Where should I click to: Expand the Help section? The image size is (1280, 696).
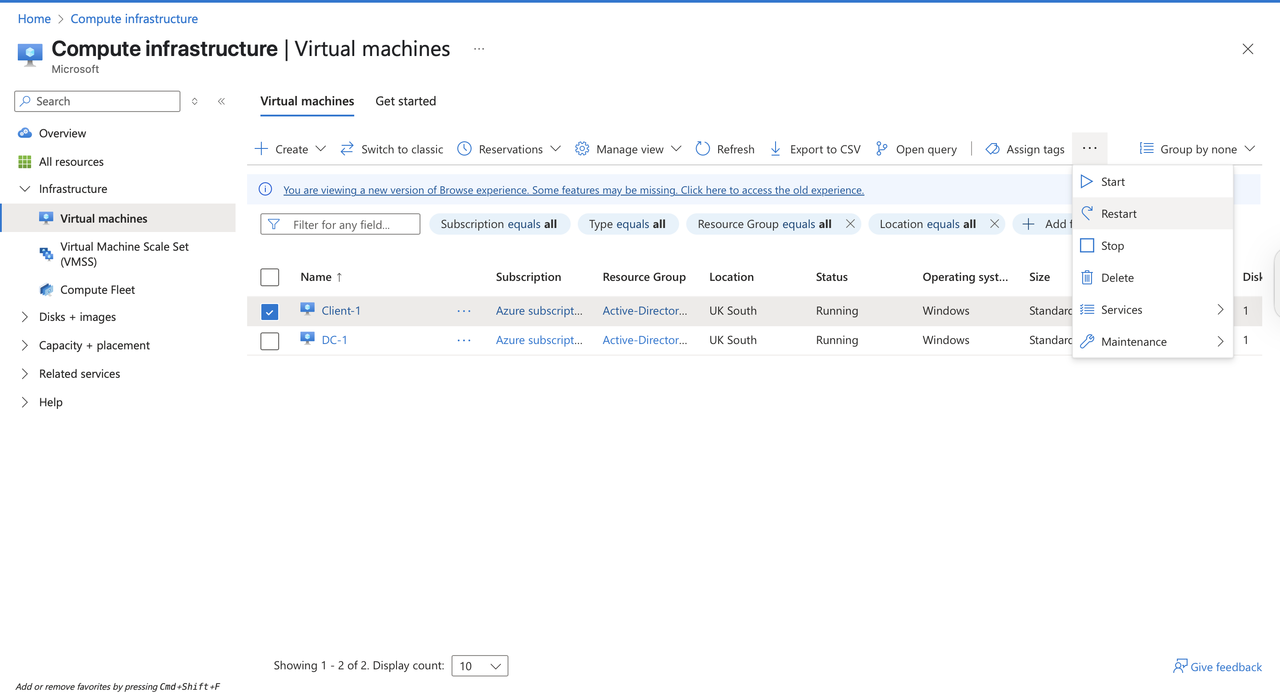click(x=25, y=402)
